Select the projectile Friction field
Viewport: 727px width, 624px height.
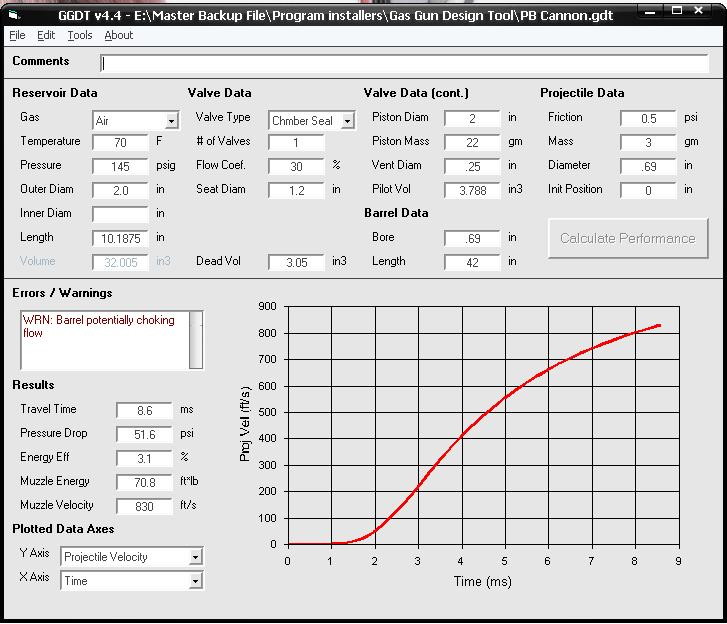pyautogui.click(x=648, y=118)
